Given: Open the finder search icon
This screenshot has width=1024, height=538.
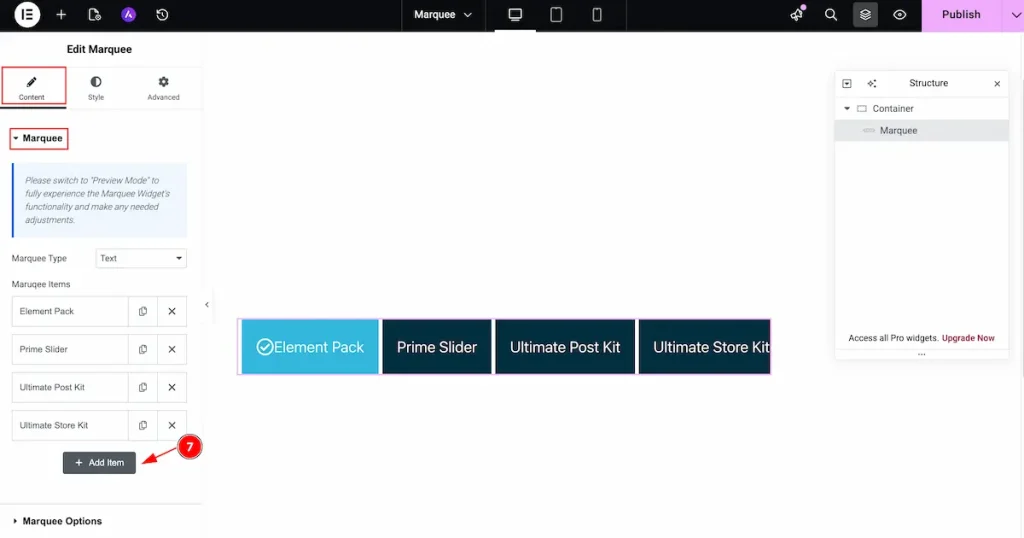Looking at the screenshot, I should tap(831, 14).
